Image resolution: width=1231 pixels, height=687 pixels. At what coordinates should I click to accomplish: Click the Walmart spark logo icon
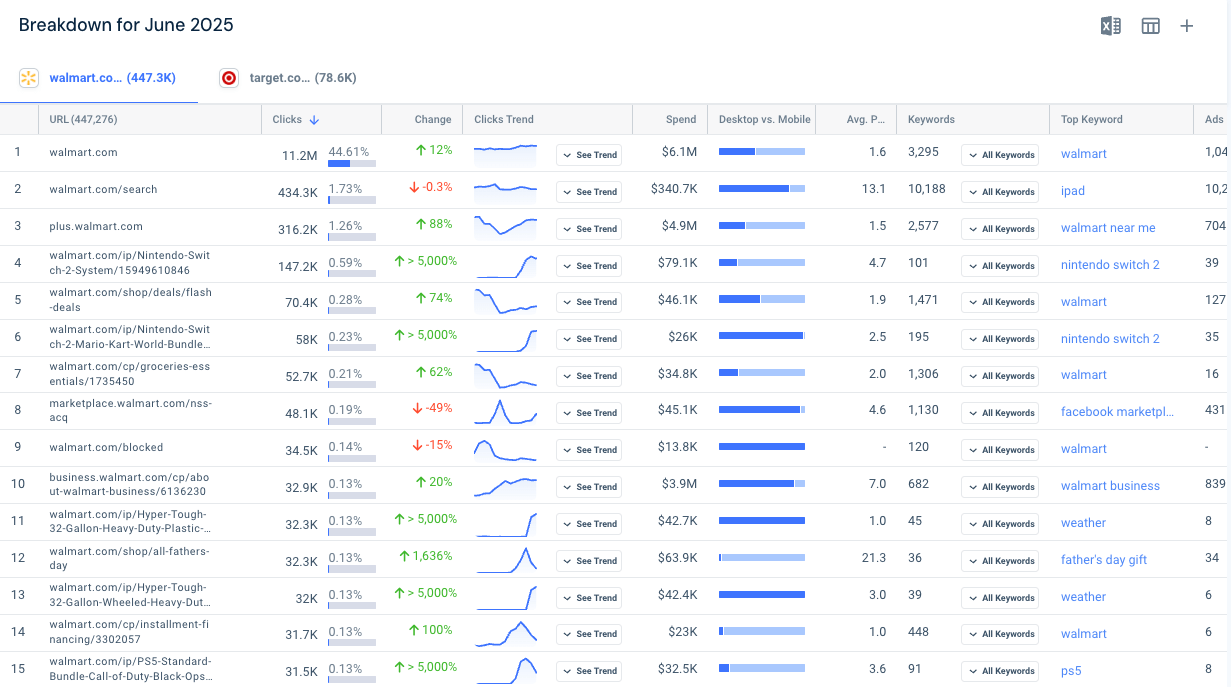(x=29, y=77)
